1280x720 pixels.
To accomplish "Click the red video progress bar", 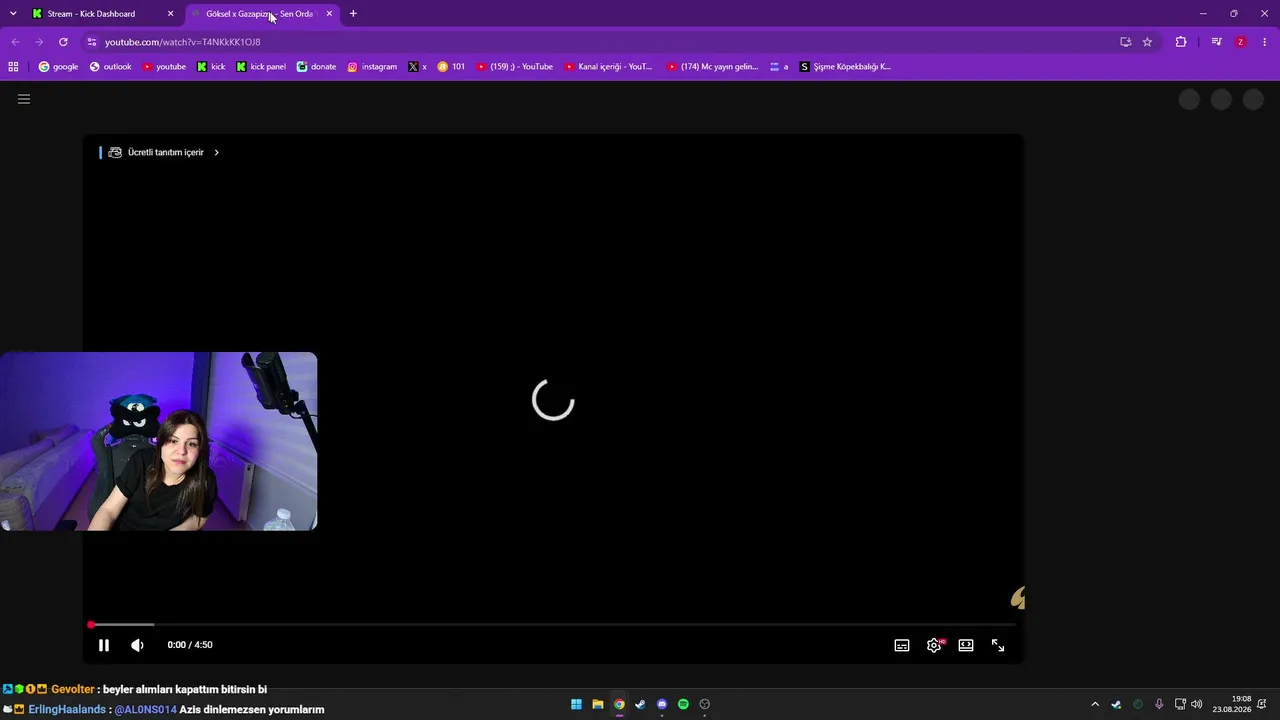I will point(553,625).
